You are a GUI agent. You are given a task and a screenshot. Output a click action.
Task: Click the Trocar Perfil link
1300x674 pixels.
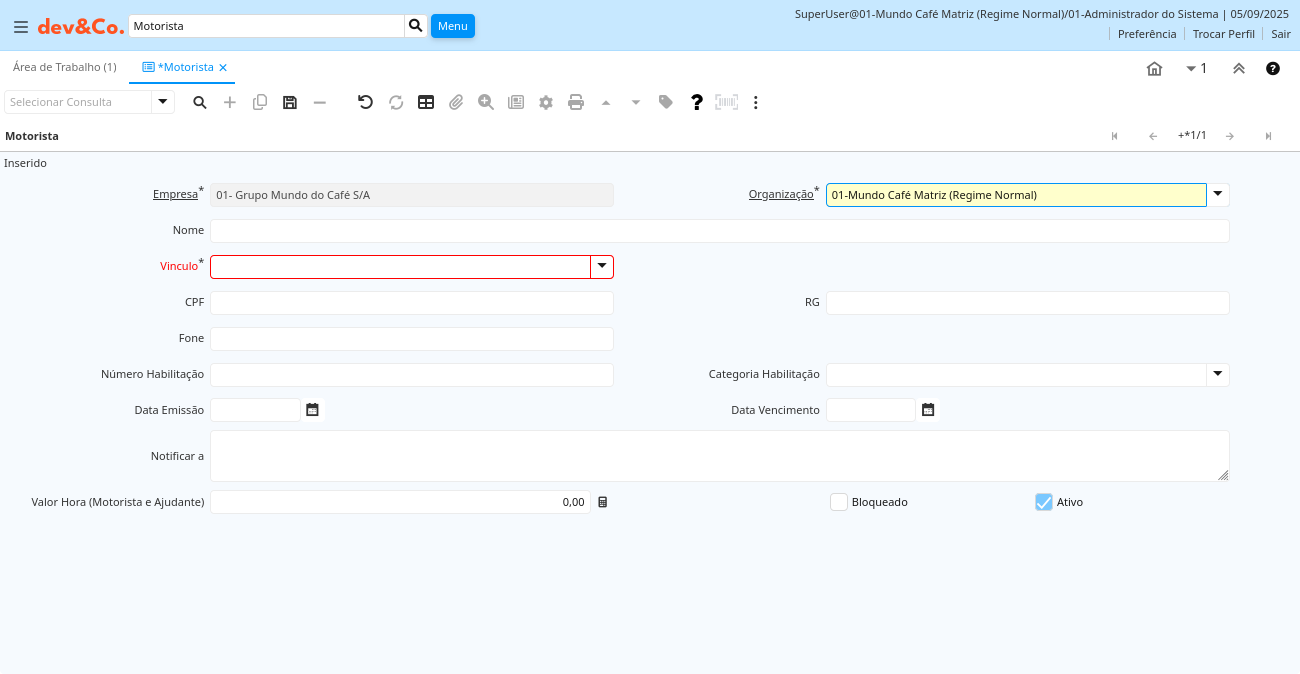coord(1223,34)
